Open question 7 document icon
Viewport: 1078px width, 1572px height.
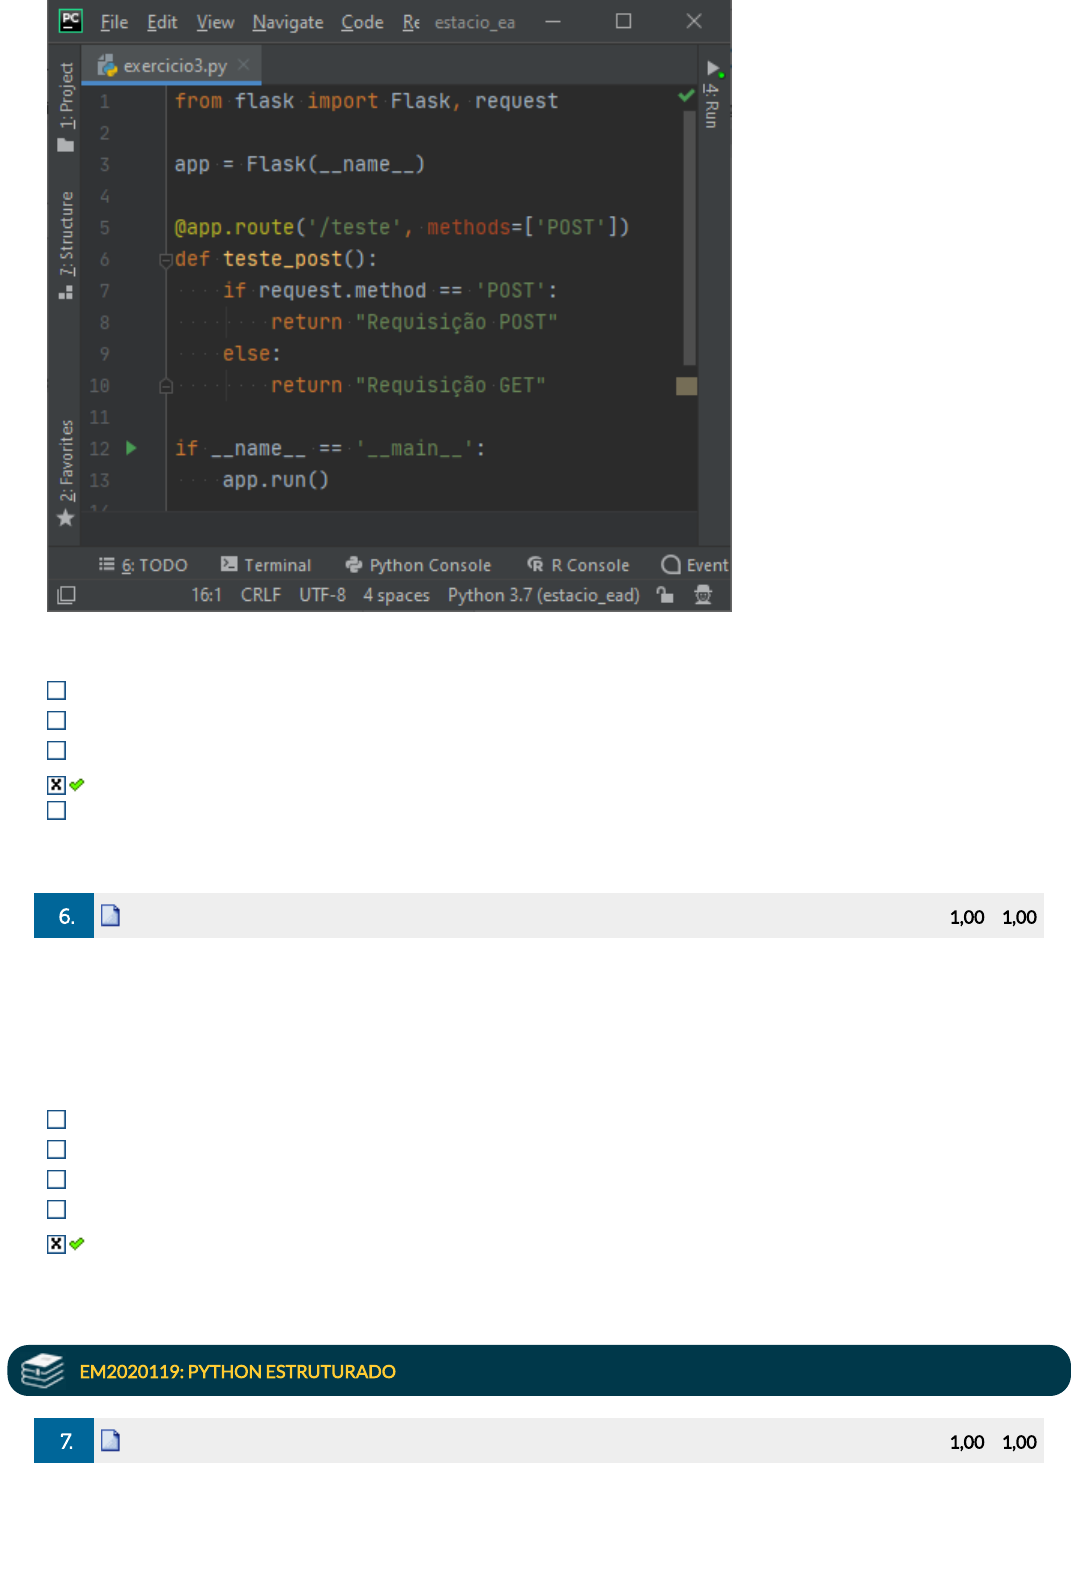111,1441
